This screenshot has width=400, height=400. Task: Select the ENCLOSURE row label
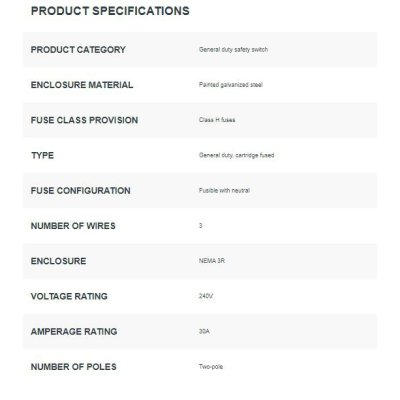(58, 261)
